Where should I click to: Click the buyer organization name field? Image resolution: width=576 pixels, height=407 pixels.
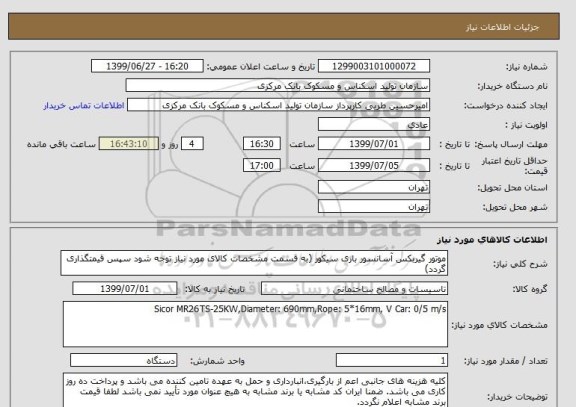[x=278, y=85]
